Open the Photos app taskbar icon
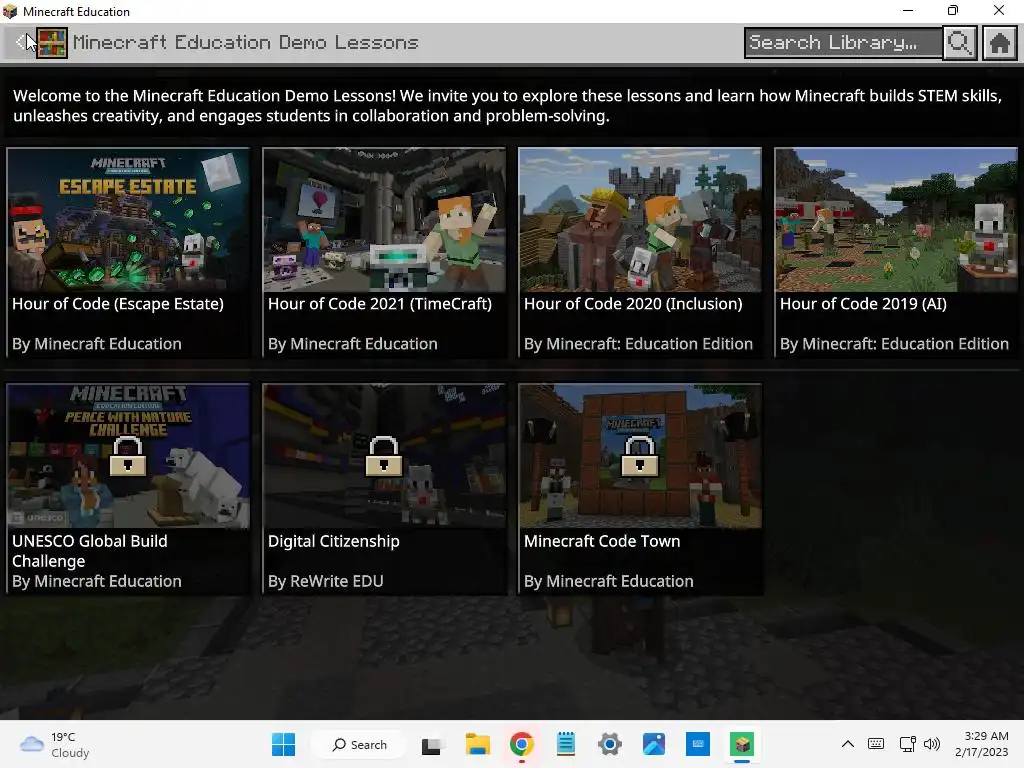The image size is (1024, 768). click(654, 744)
